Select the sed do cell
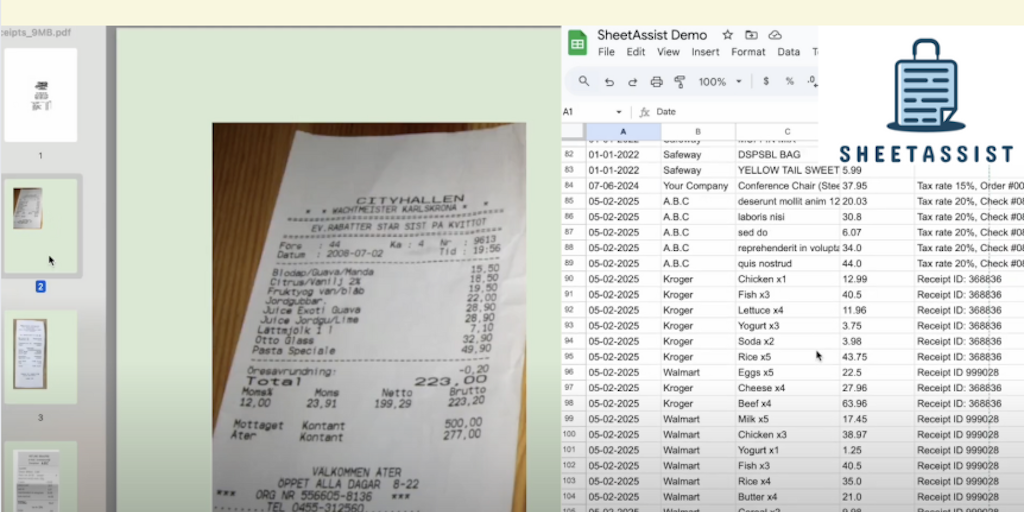Screen dimensions: 1024x512 pyautogui.click(x=788, y=232)
